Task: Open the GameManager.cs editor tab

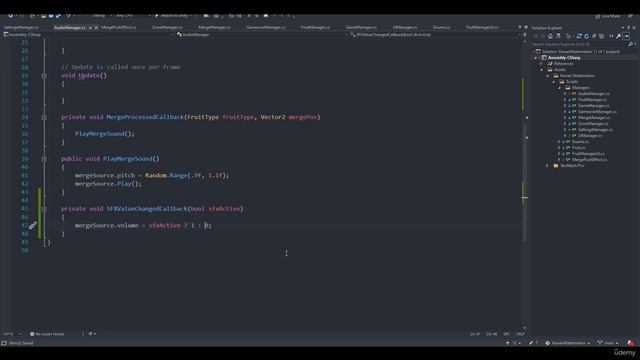Action: pos(361,27)
